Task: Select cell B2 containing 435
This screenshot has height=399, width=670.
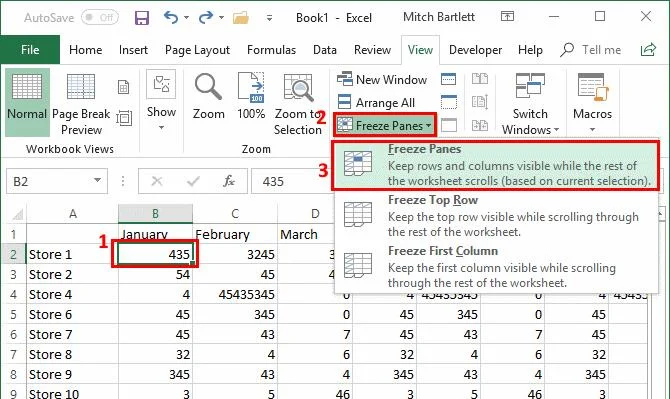Action: [155, 254]
